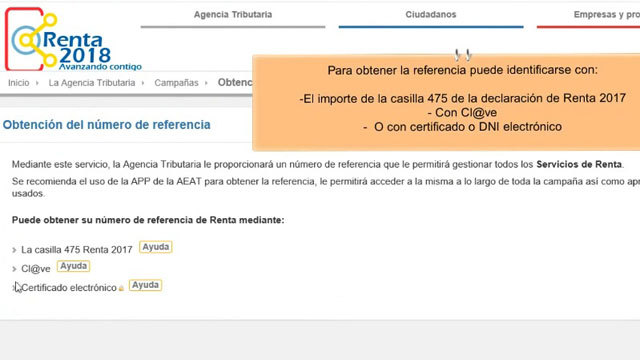Image resolution: width=640 pixels, height=360 pixels.
Task: Open Ayuda for casilla 475 Renta 2017
Action: 156,247
